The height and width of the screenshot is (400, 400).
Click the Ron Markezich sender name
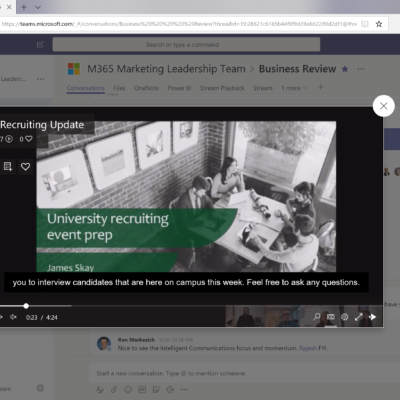coord(136,340)
